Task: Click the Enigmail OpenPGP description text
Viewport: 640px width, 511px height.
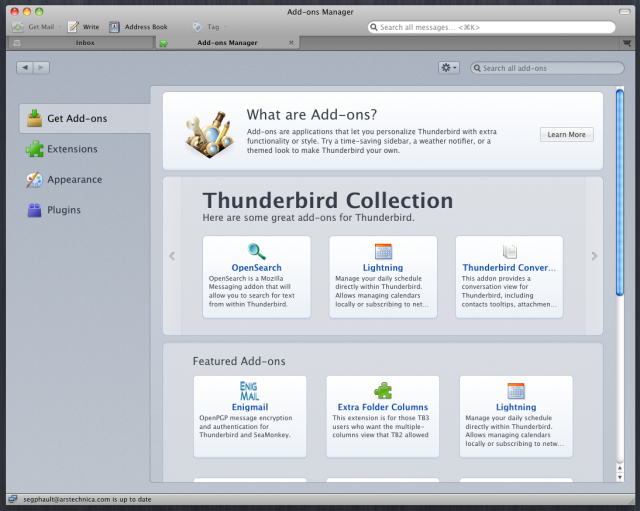Action: (246, 427)
